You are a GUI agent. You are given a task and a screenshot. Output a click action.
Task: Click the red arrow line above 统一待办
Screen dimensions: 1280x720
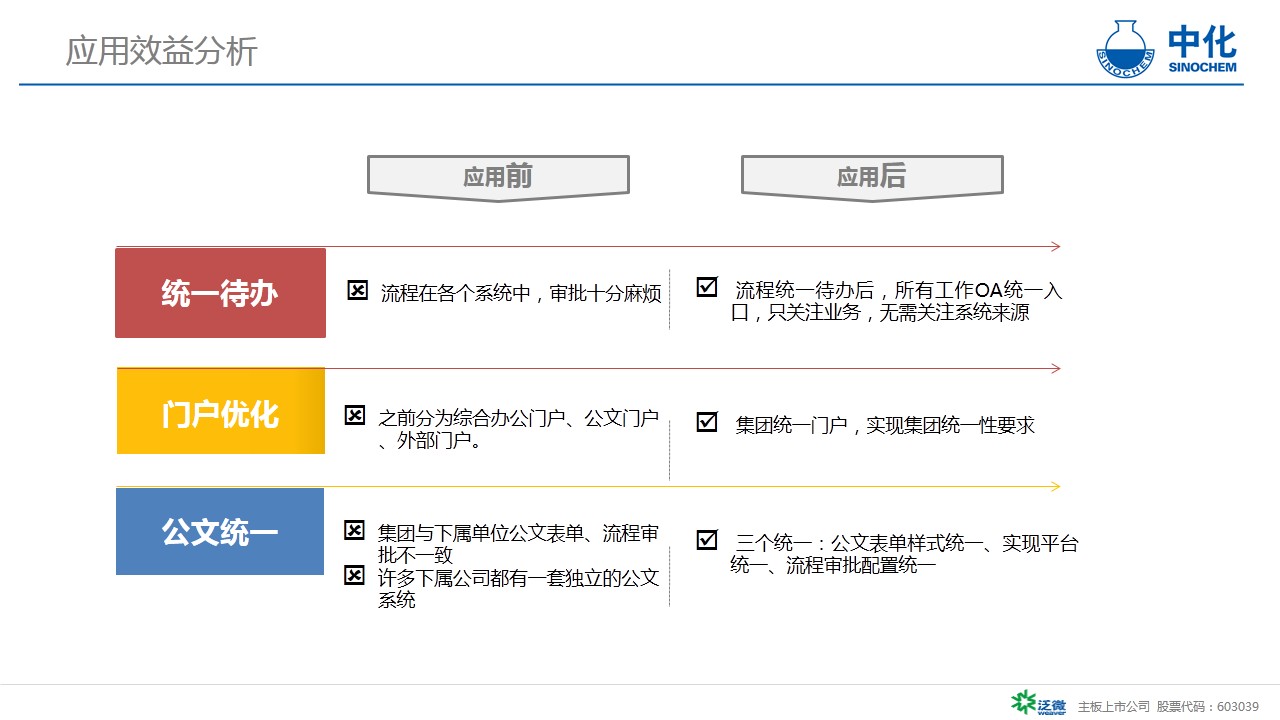pos(588,246)
